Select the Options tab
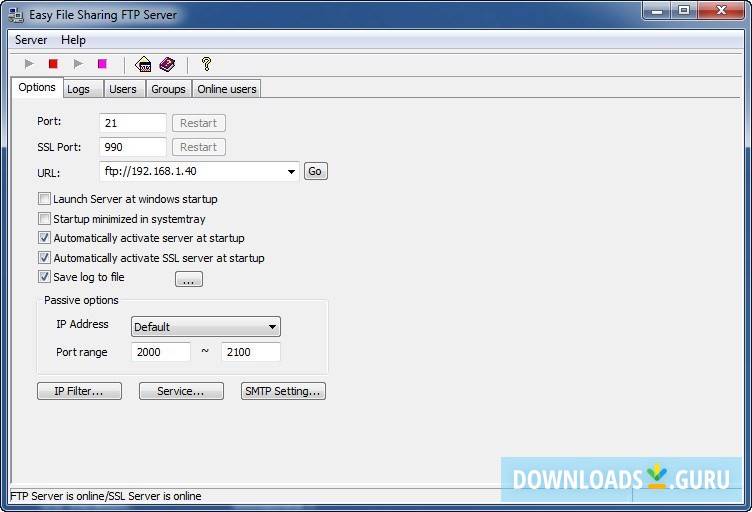 point(37,87)
